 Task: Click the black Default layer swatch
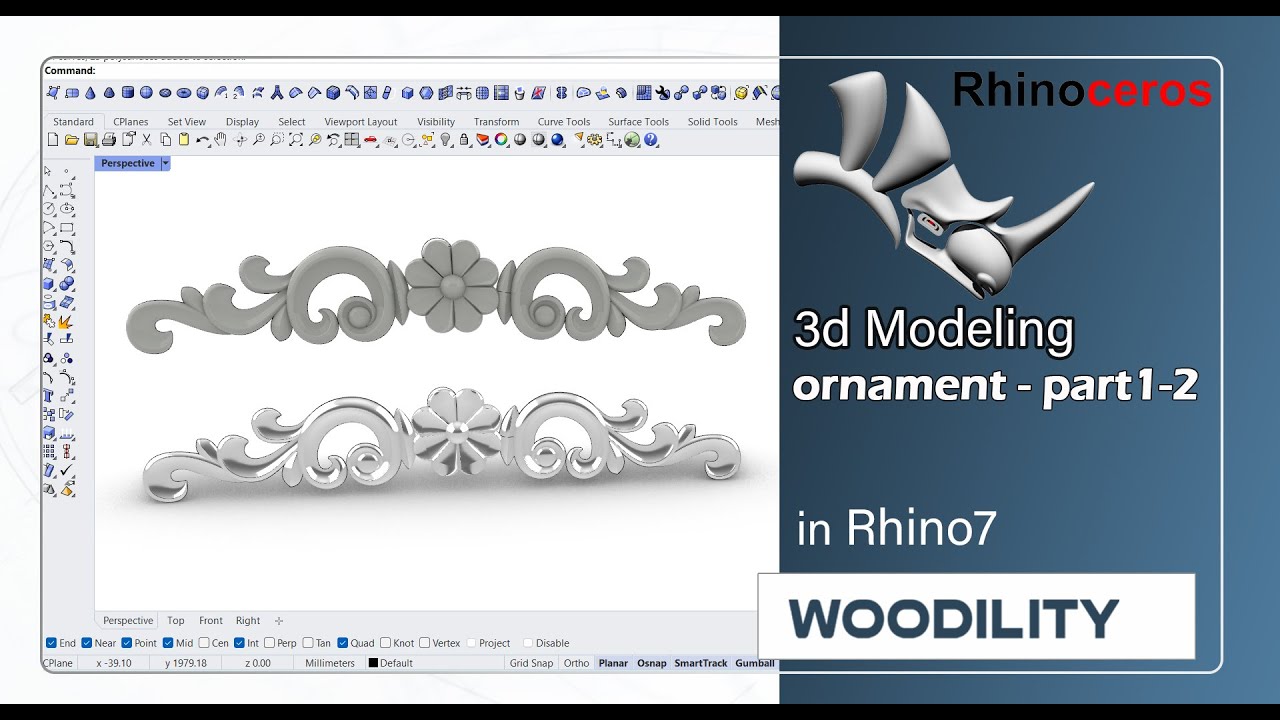(373, 663)
